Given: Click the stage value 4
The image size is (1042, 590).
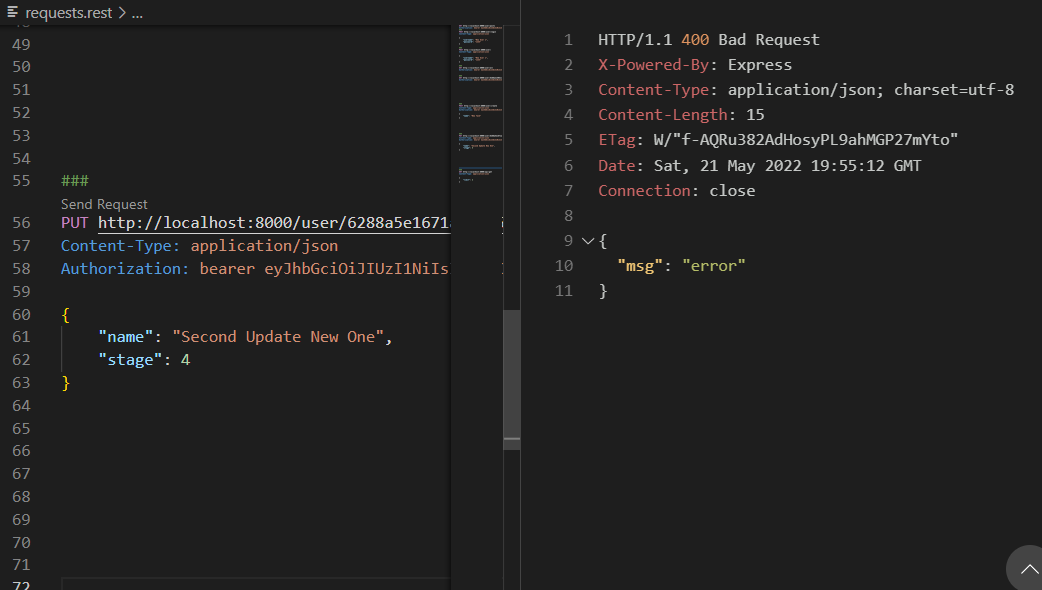Looking at the screenshot, I should pyautogui.click(x=185, y=359).
